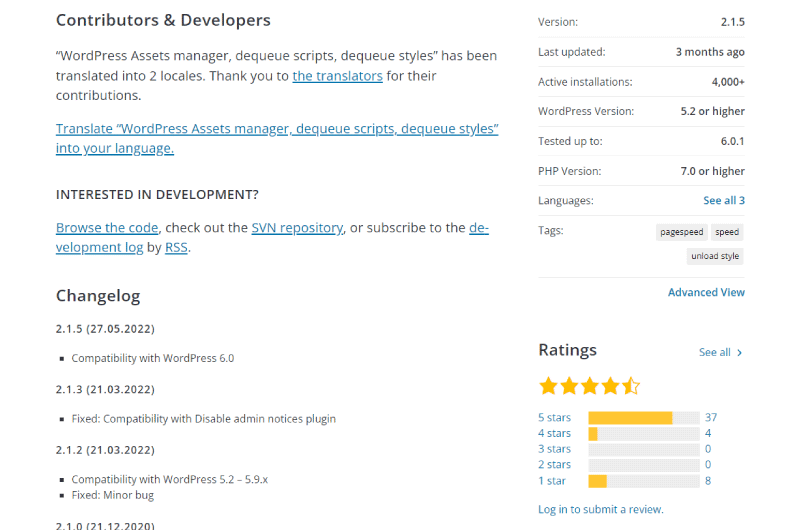Viewport: 800px width, 530px height.
Task: Click Fixed: Minor bug text
Action: pyautogui.click(x=112, y=495)
